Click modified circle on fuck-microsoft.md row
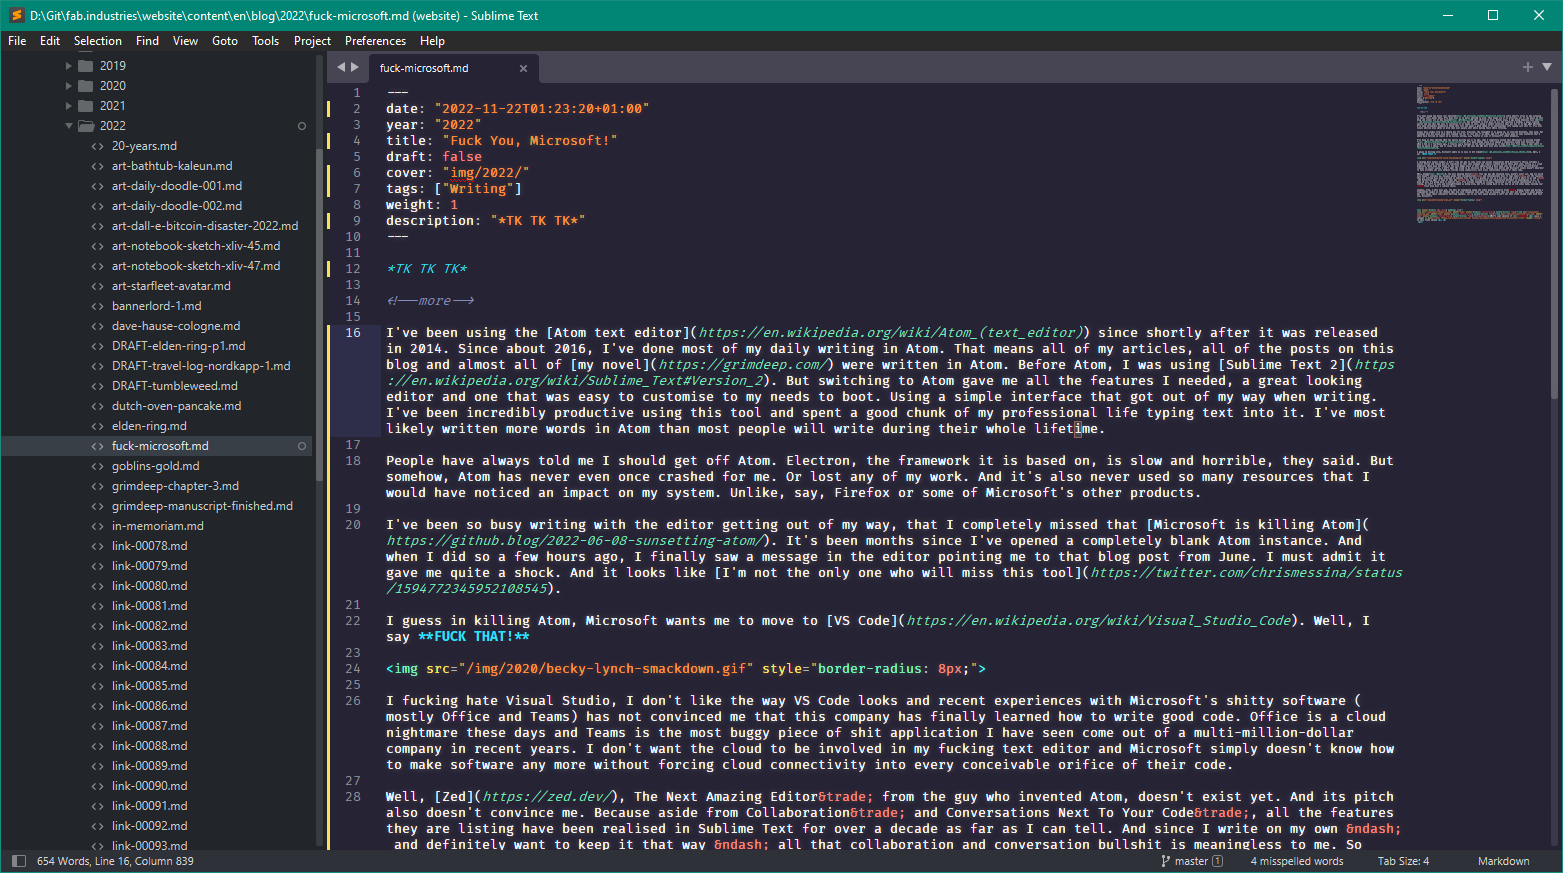 click(302, 446)
